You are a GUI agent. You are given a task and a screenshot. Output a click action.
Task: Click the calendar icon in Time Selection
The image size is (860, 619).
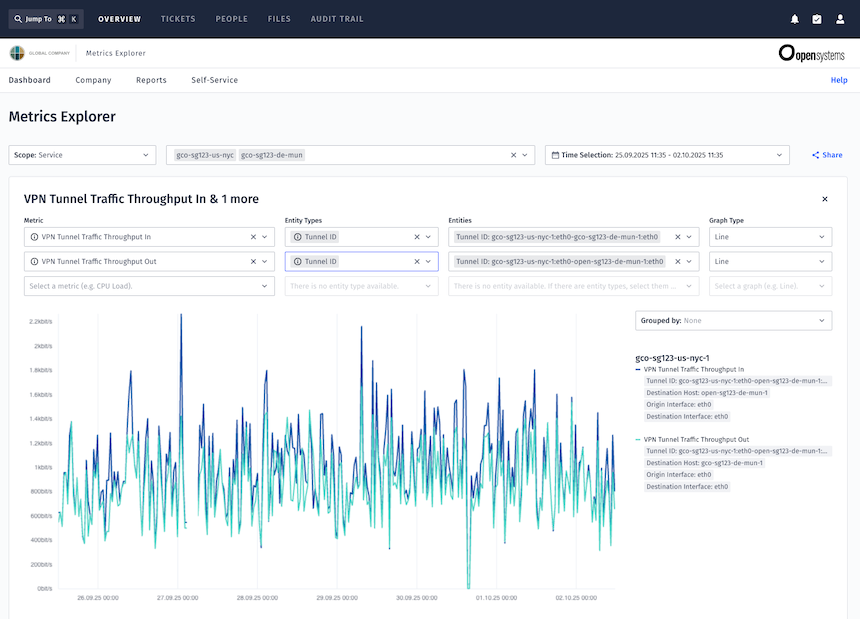556,155
